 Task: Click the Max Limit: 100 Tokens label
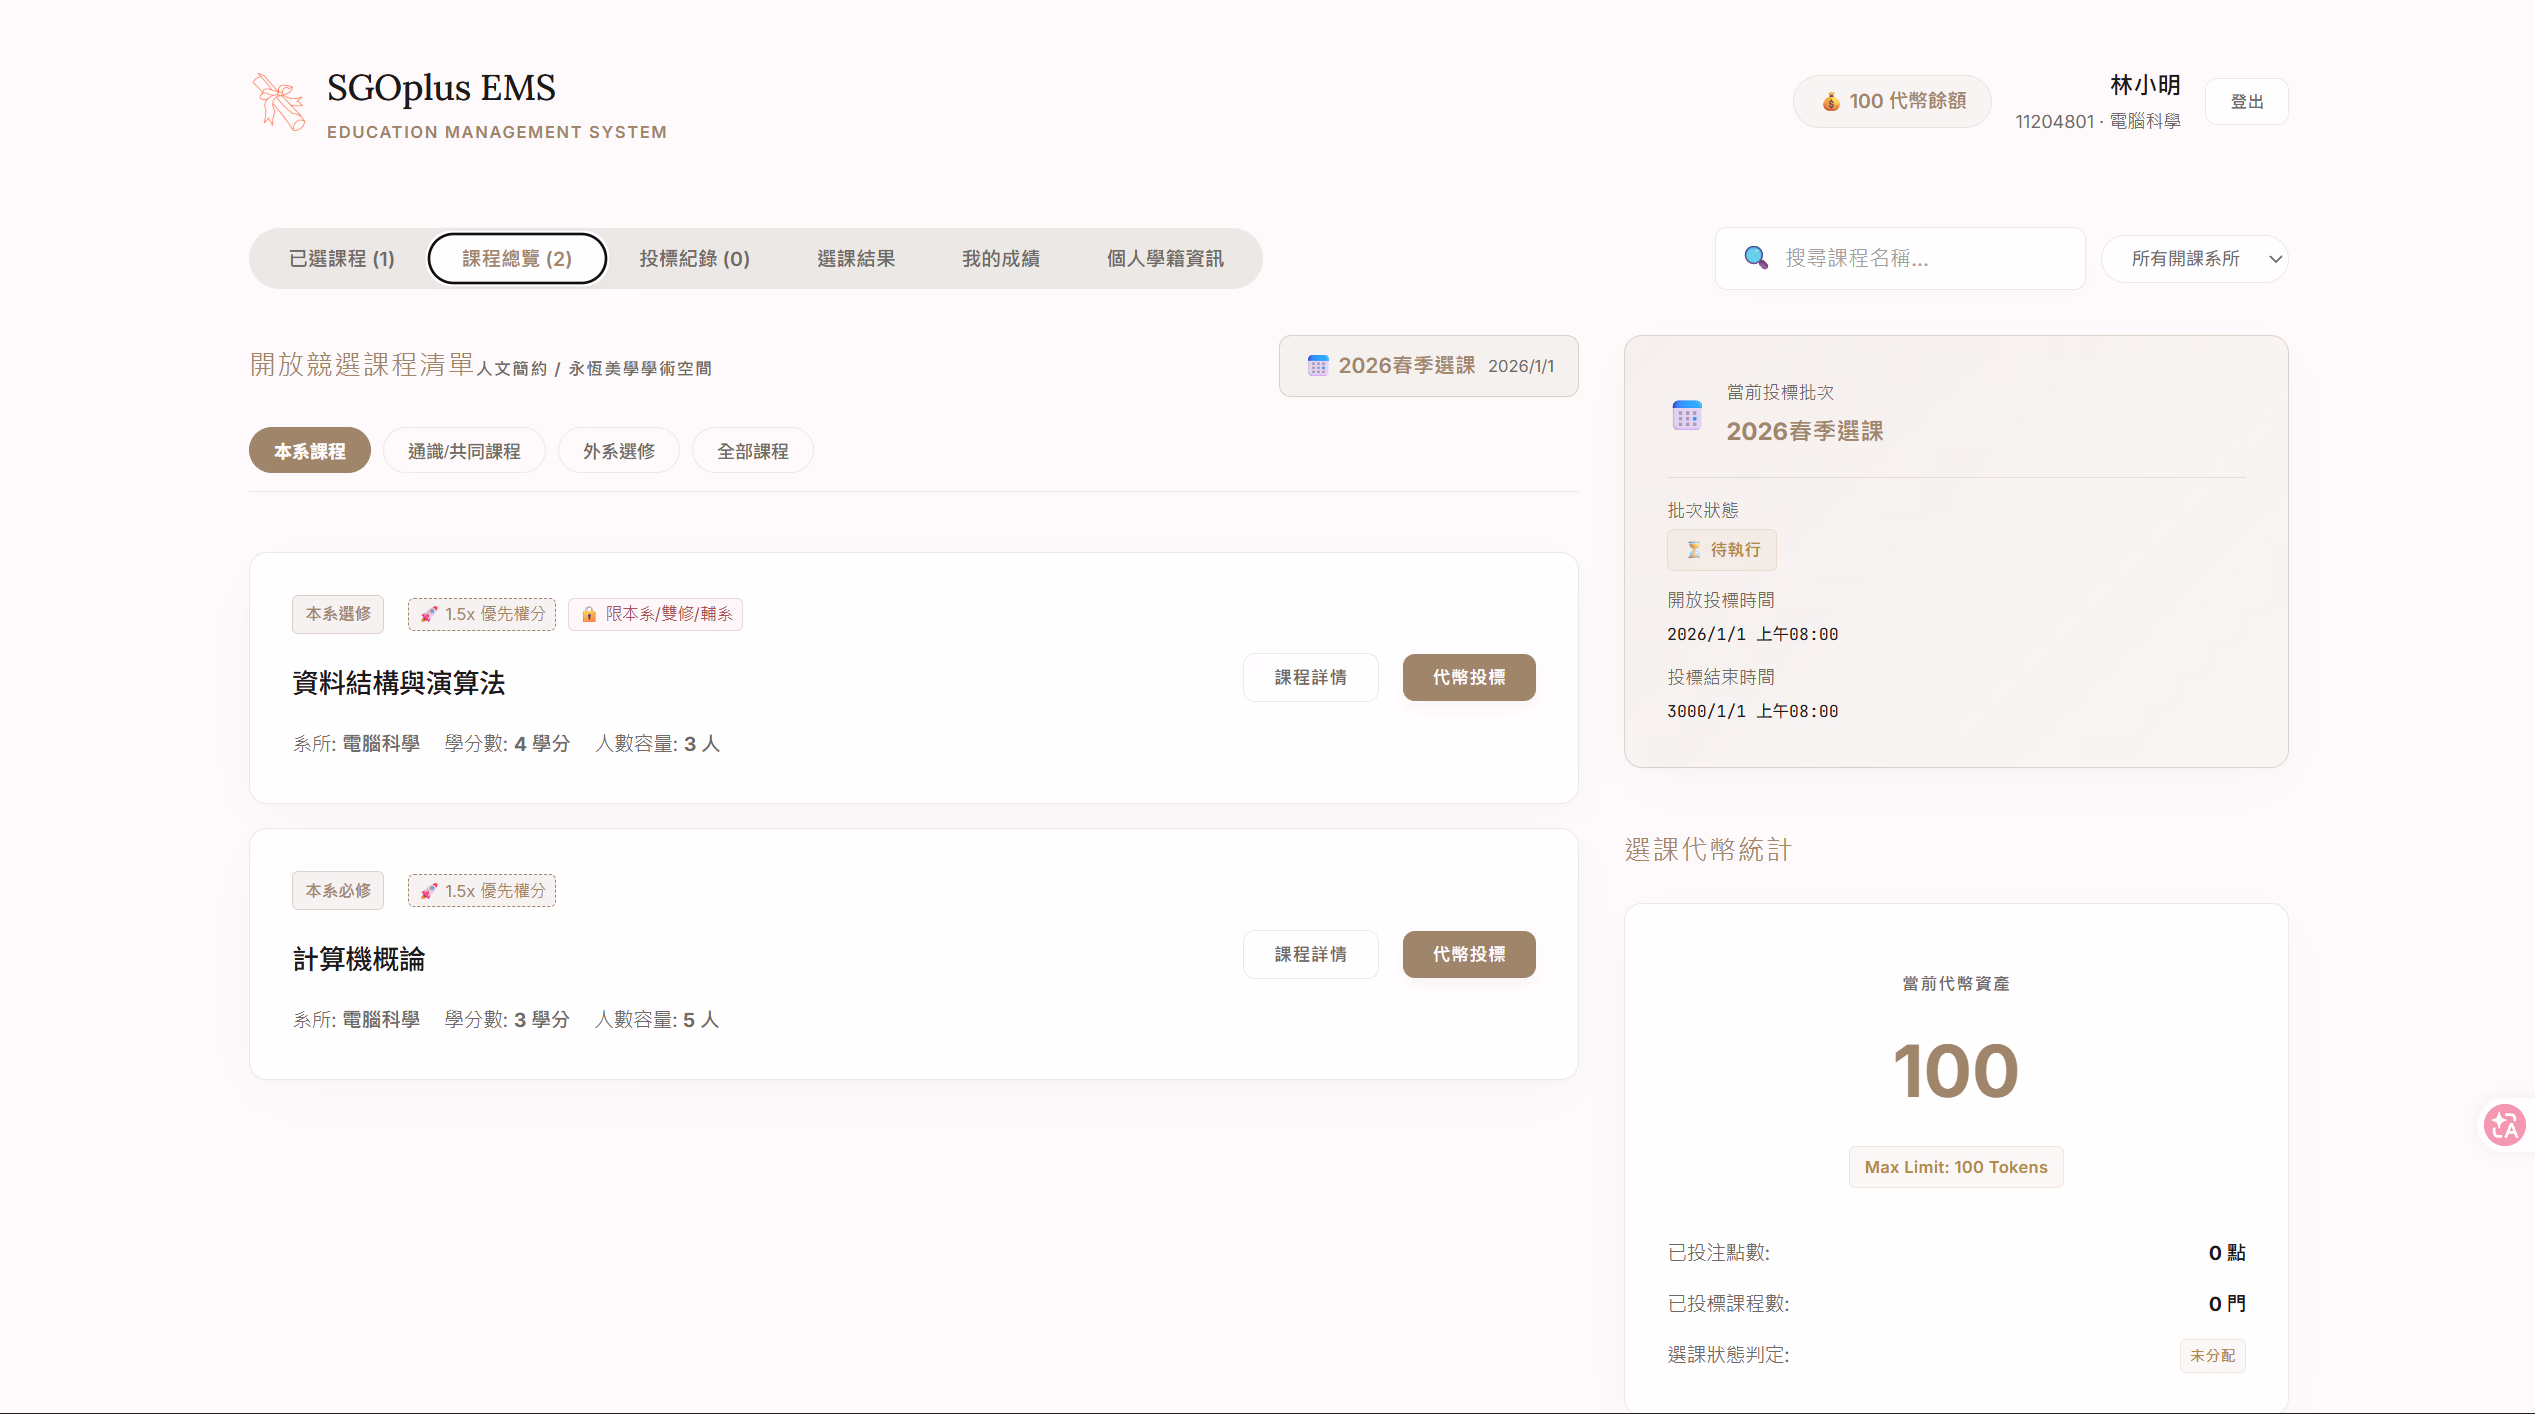tap(1956, 1167)
